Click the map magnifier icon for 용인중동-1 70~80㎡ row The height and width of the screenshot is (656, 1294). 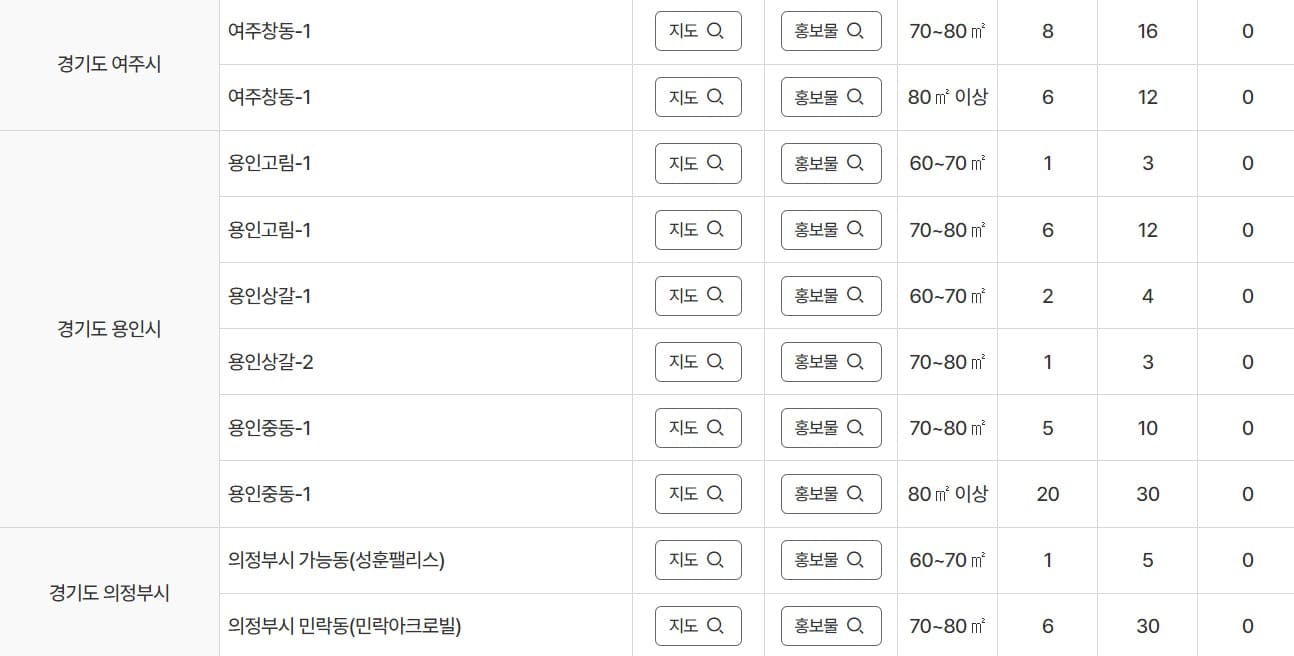tap(717, 427)
